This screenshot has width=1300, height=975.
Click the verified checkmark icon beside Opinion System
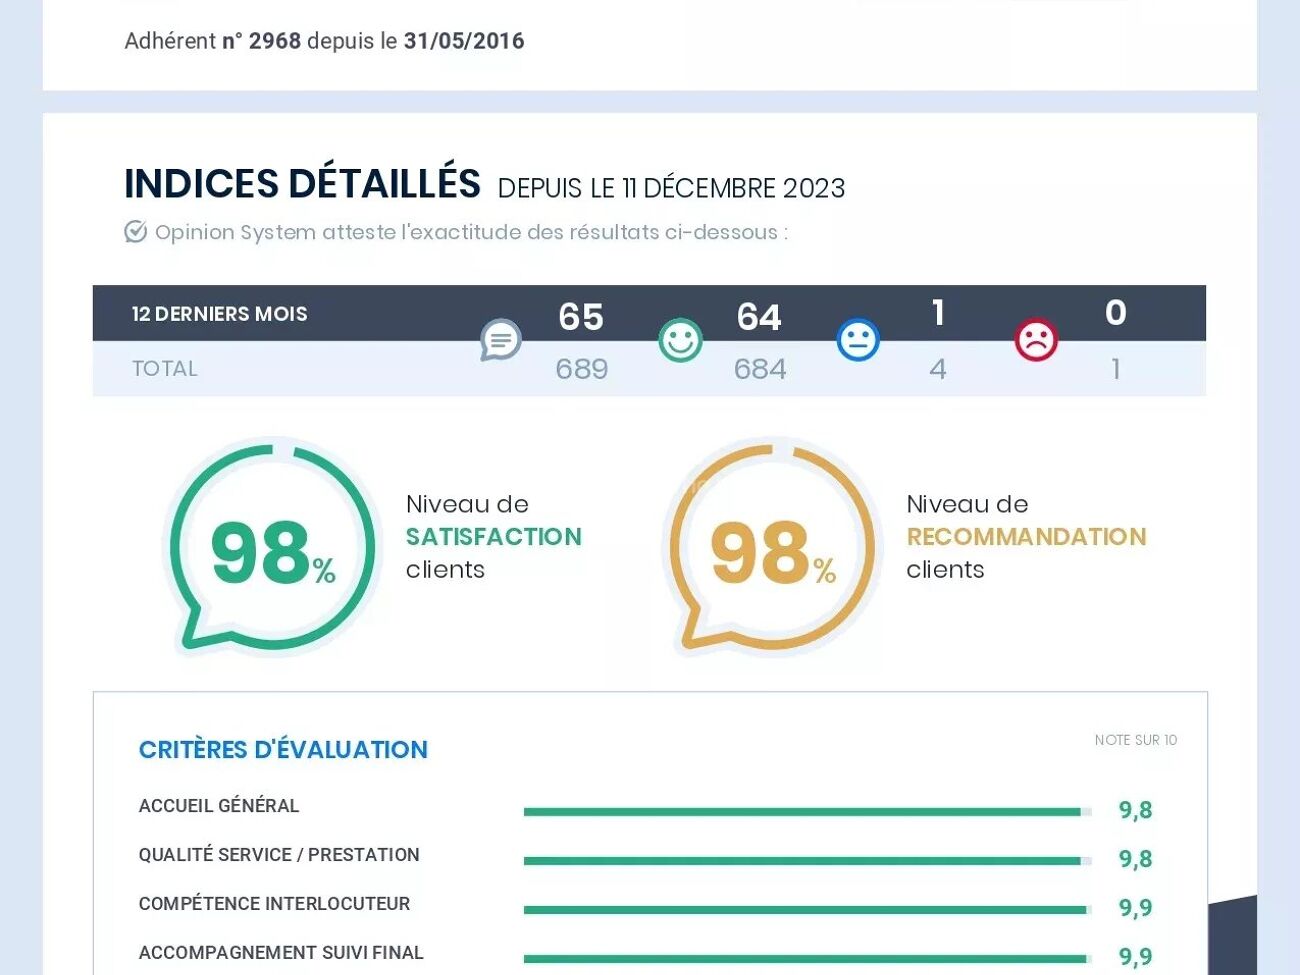[x=136, y=232]
